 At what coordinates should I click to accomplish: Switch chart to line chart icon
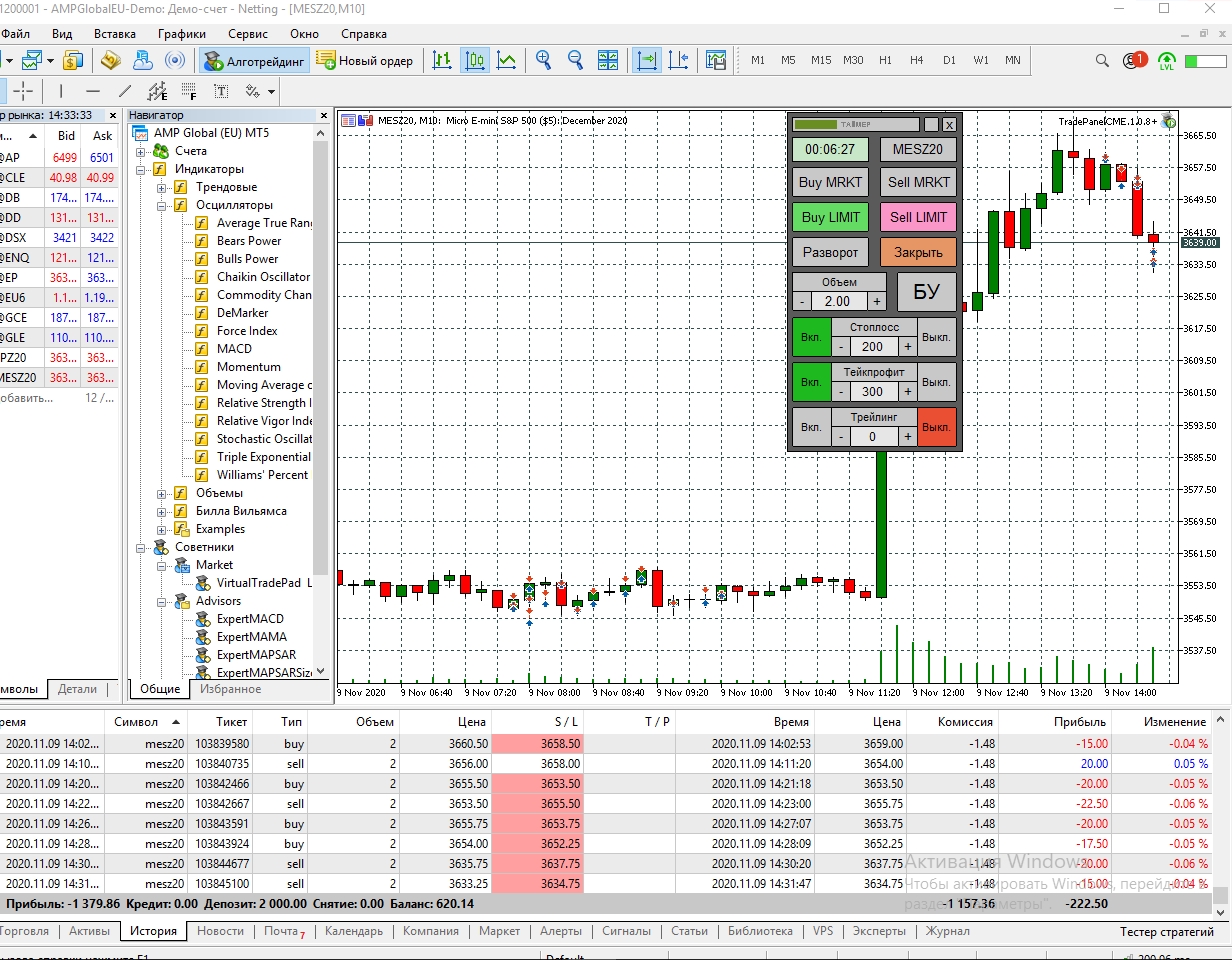tap(507, 61)
